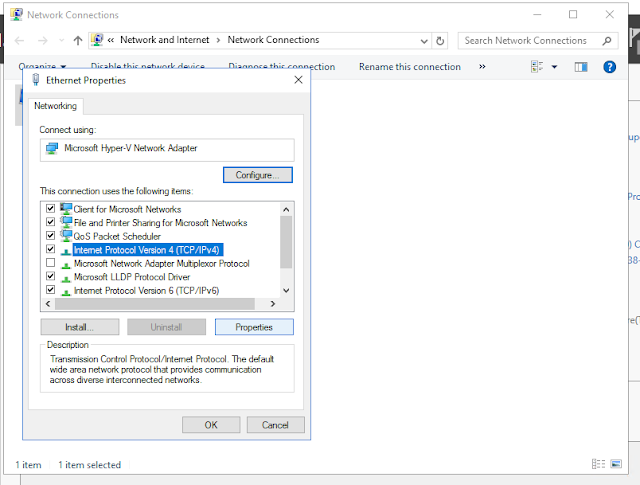Open recent locations chevron beside Forward arrow
The width and height of the screenshot is (640, 485).
(61, 40)
